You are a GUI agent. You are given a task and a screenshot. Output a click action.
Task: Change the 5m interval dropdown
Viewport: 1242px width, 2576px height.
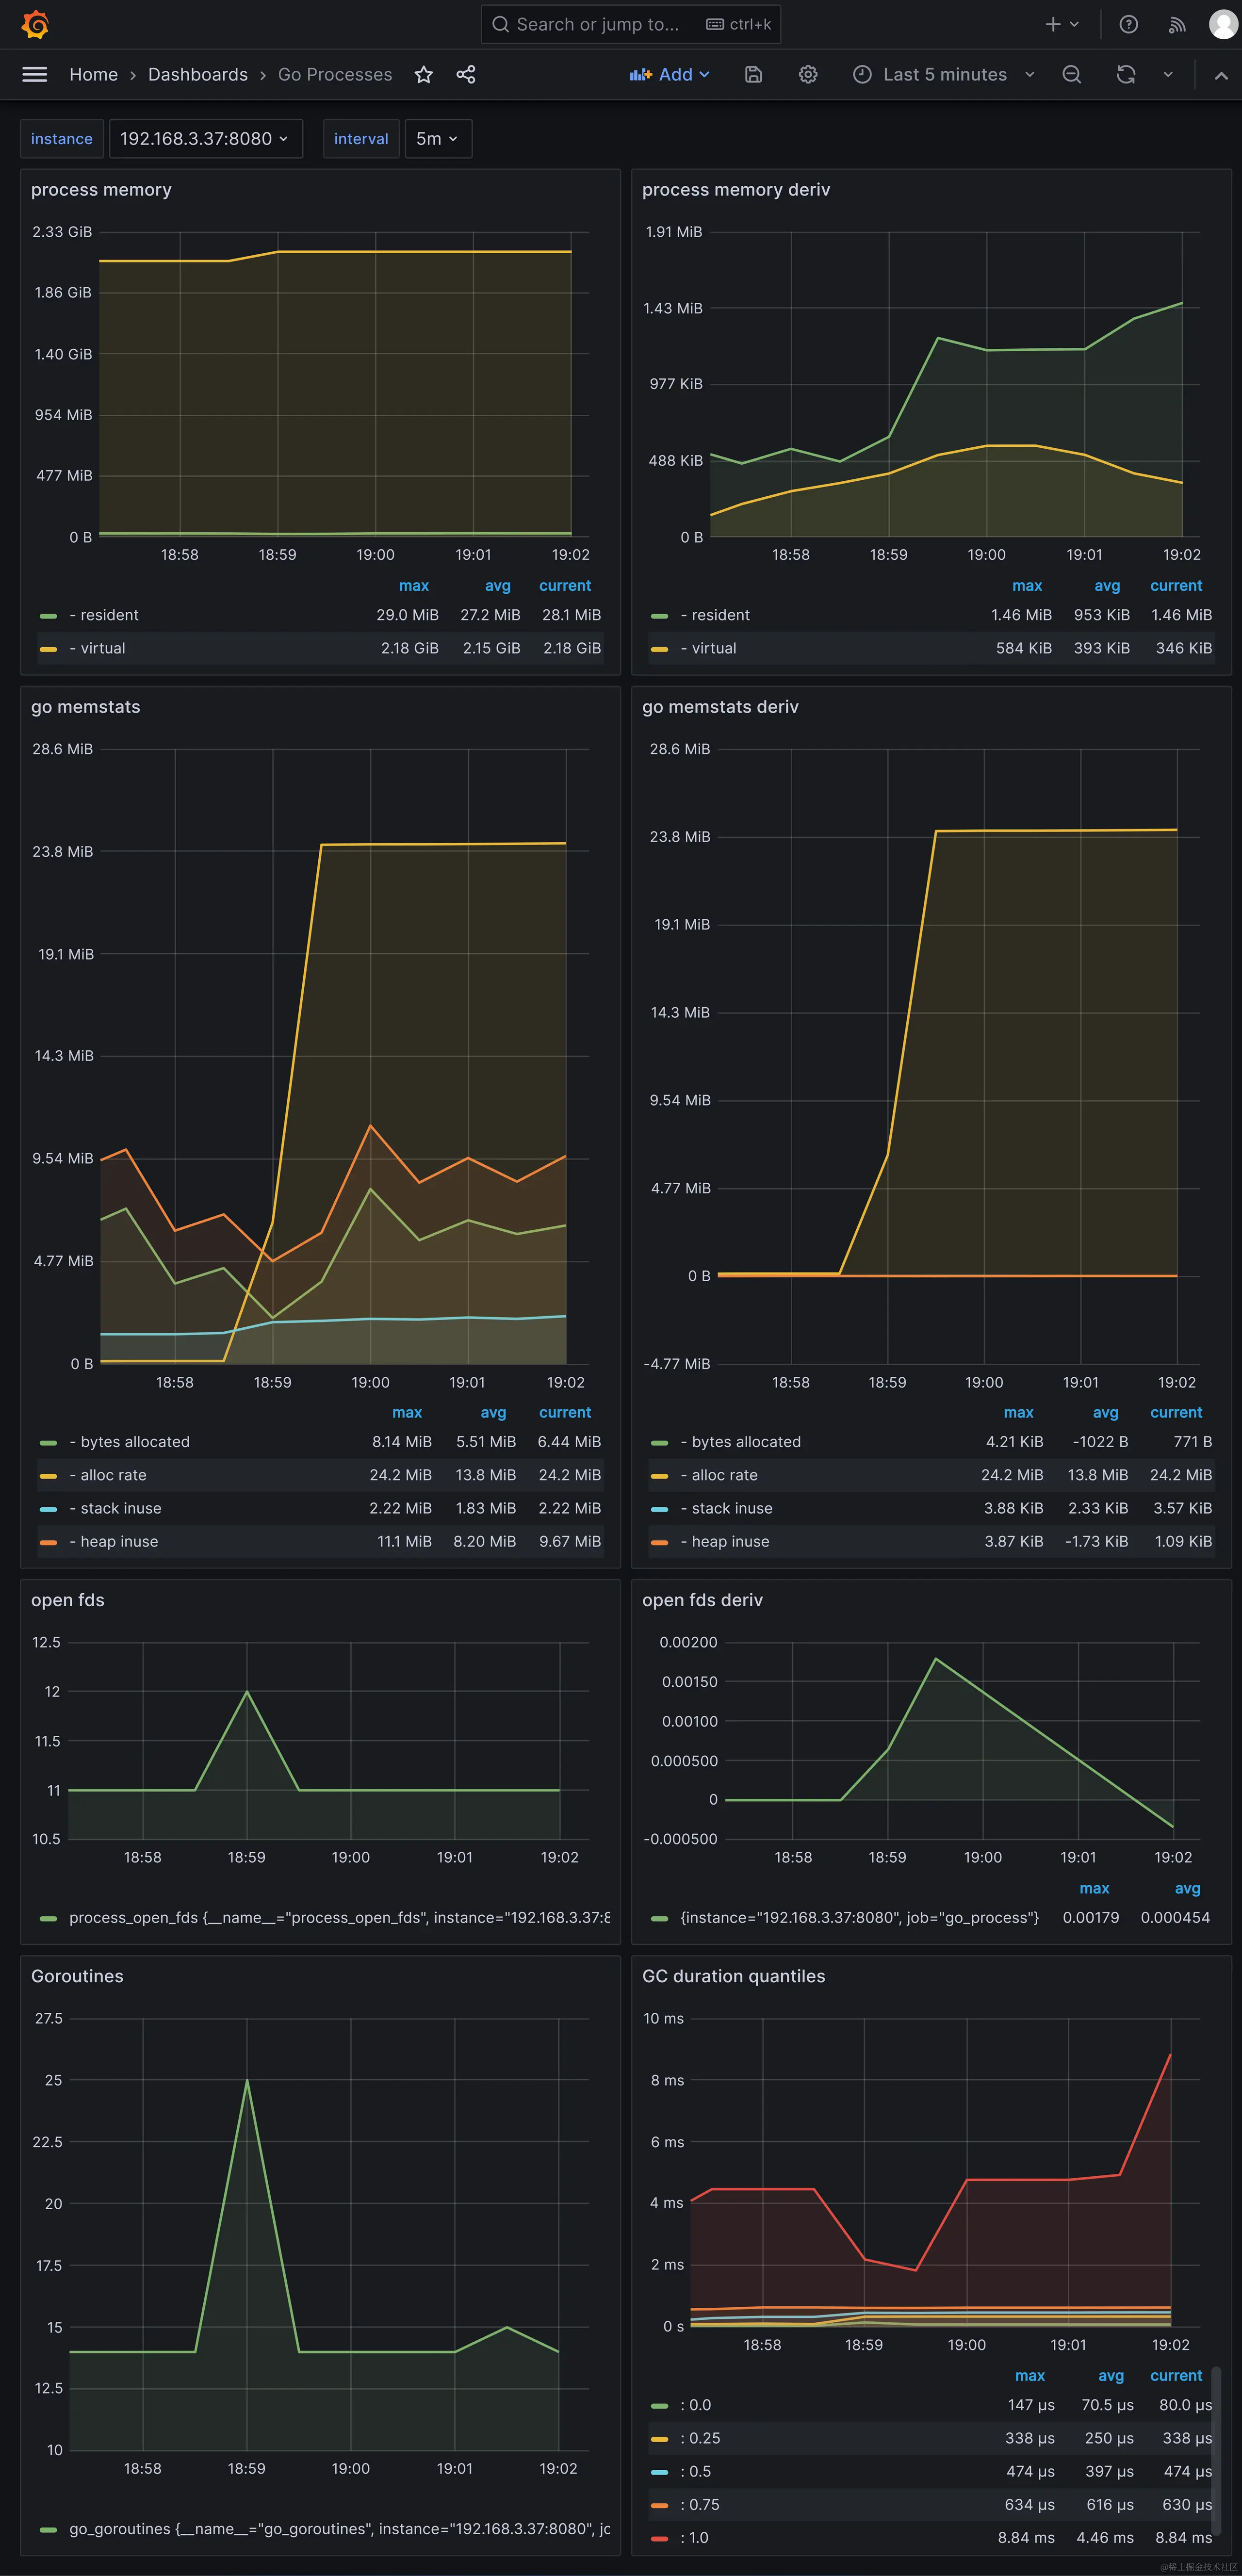(x=437, y=138)
